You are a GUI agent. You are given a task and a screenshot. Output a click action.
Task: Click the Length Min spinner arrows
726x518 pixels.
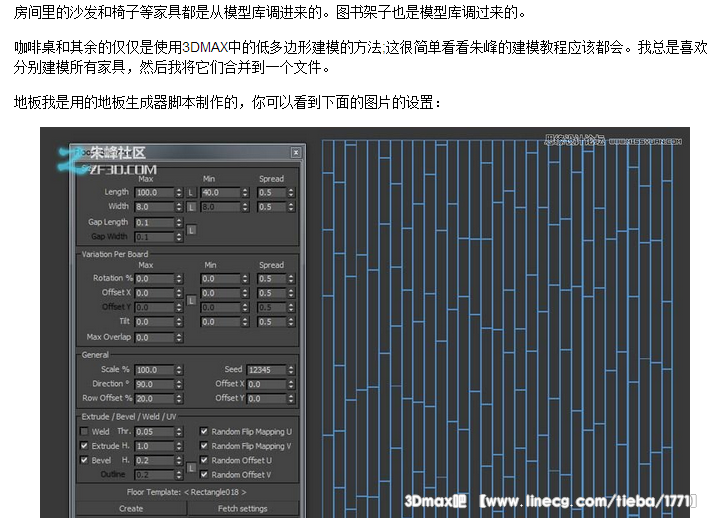coord(245,192)
